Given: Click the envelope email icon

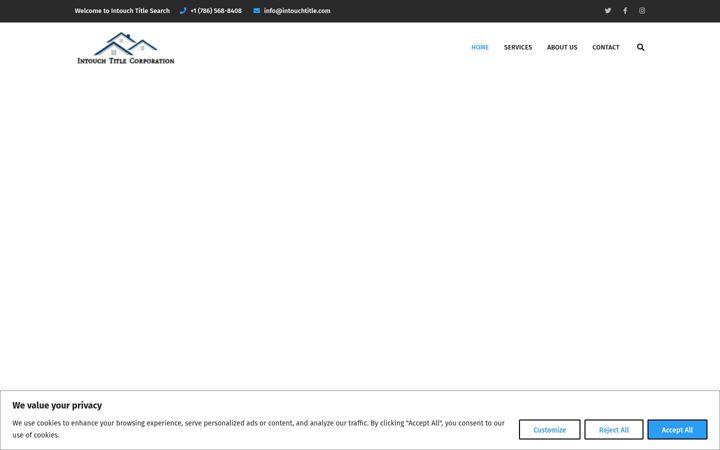Looking at the screenshot, I should (x=256, y=11).
